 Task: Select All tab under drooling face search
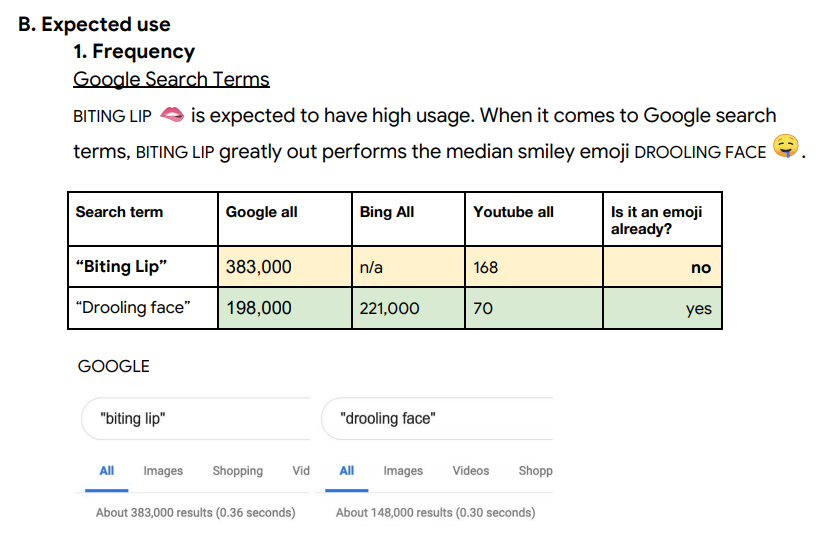347,471
